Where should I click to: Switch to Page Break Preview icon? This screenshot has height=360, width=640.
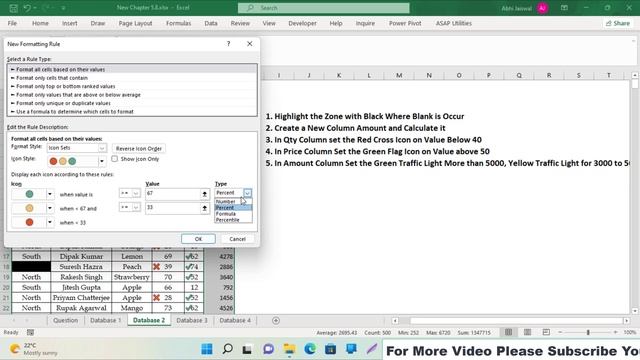point(546,332)
